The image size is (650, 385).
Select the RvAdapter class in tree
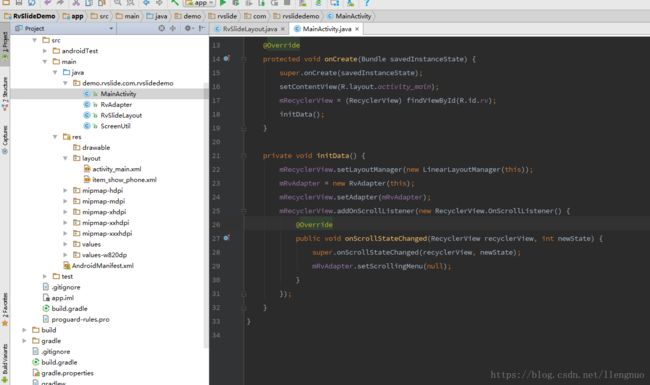point(116,104)
